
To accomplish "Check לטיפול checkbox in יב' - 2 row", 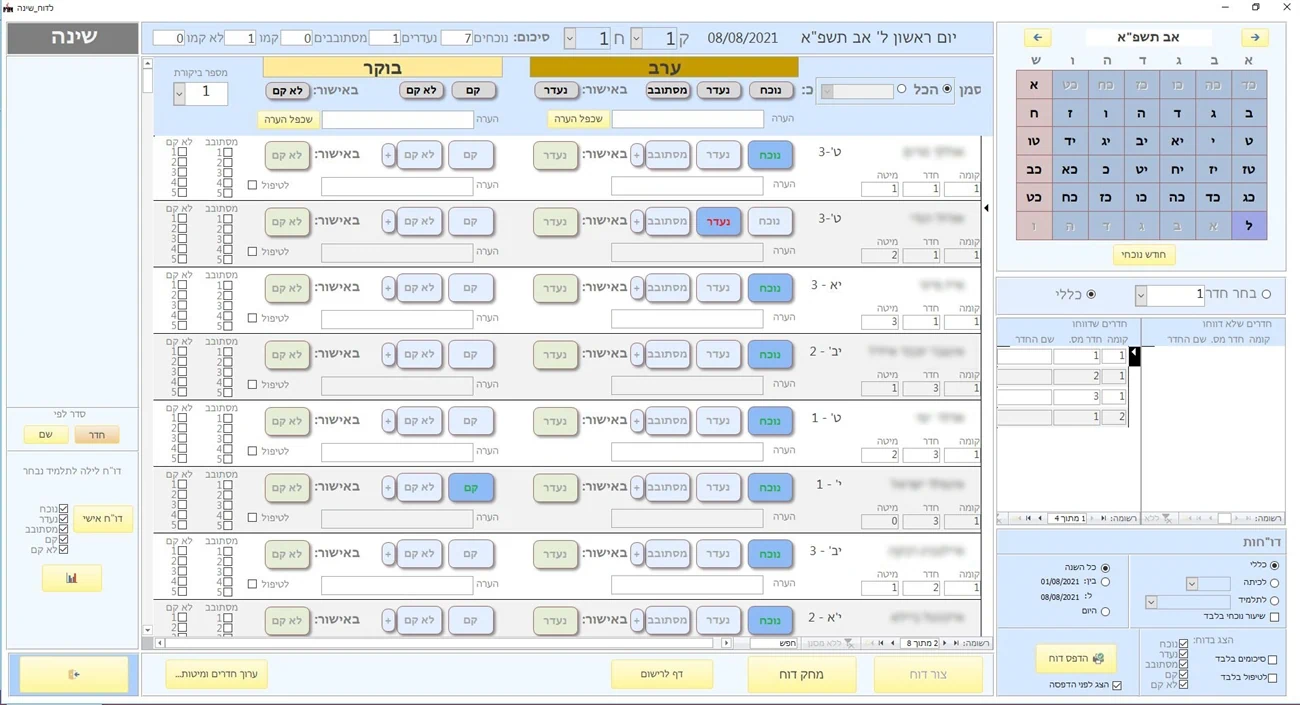I will [x=252, y=384].
